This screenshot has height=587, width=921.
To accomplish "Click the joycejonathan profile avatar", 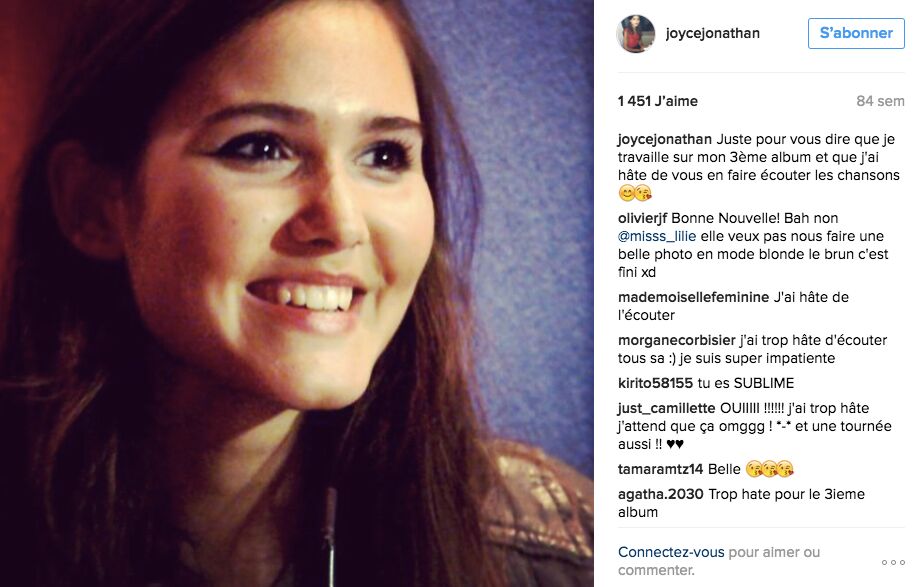I will pos(636,33).
